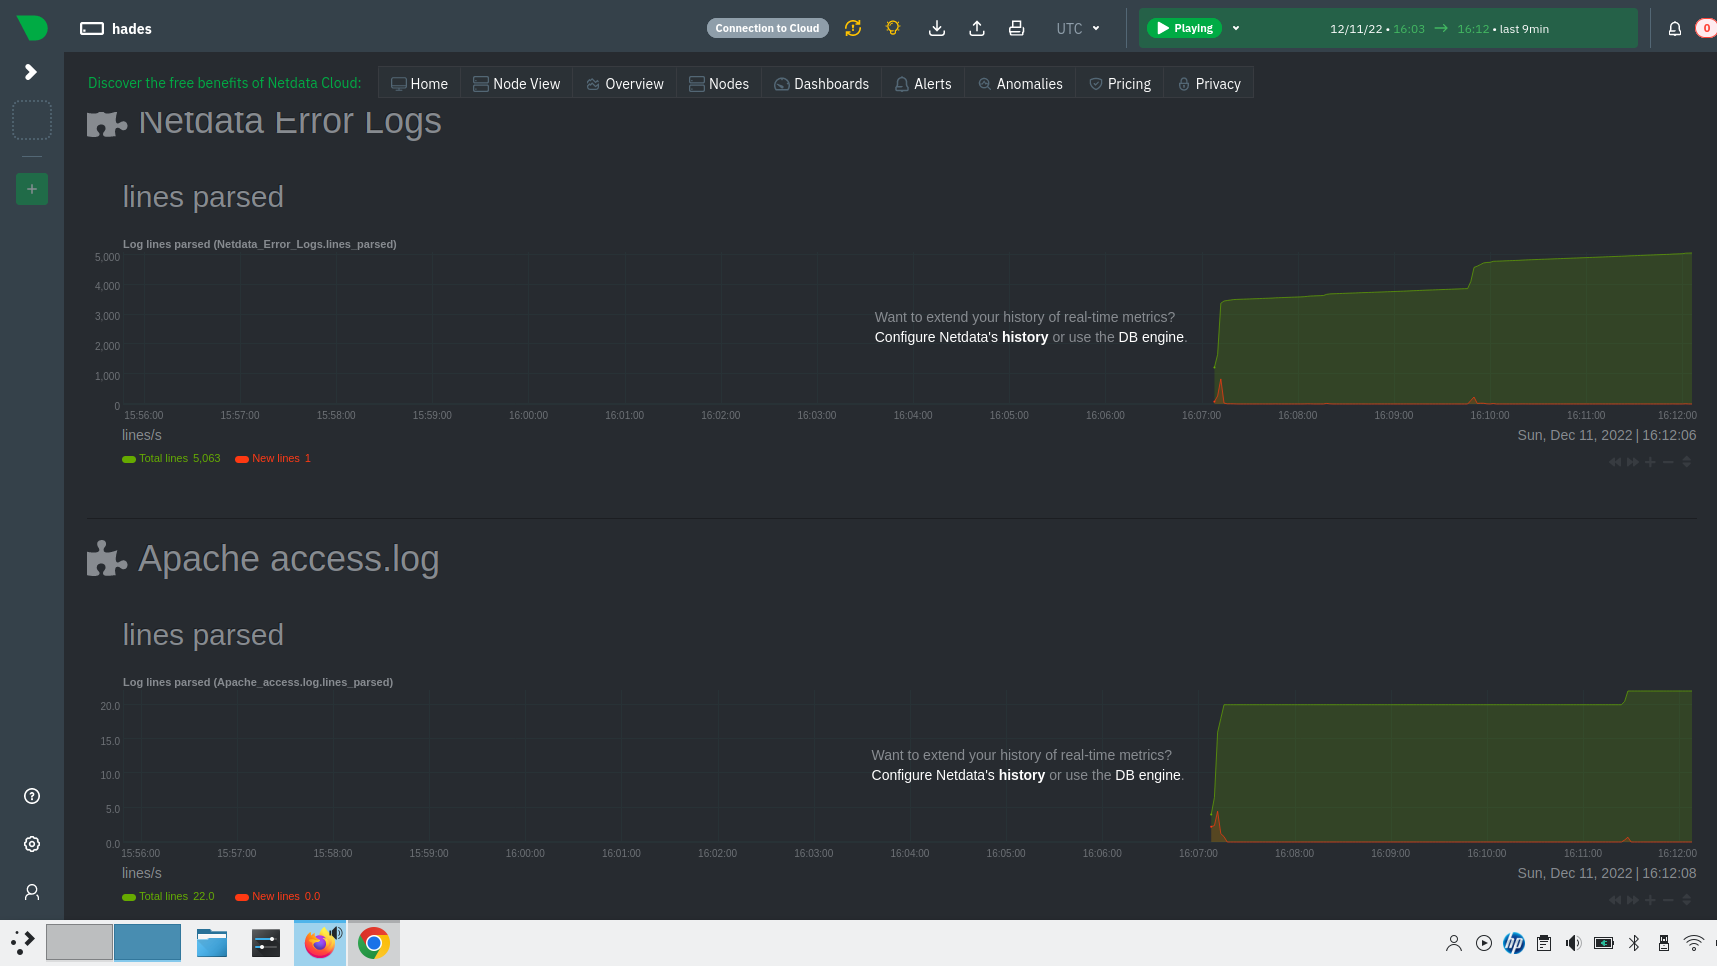Open the Home tab

pyautogui.click(x=419, y=83)
